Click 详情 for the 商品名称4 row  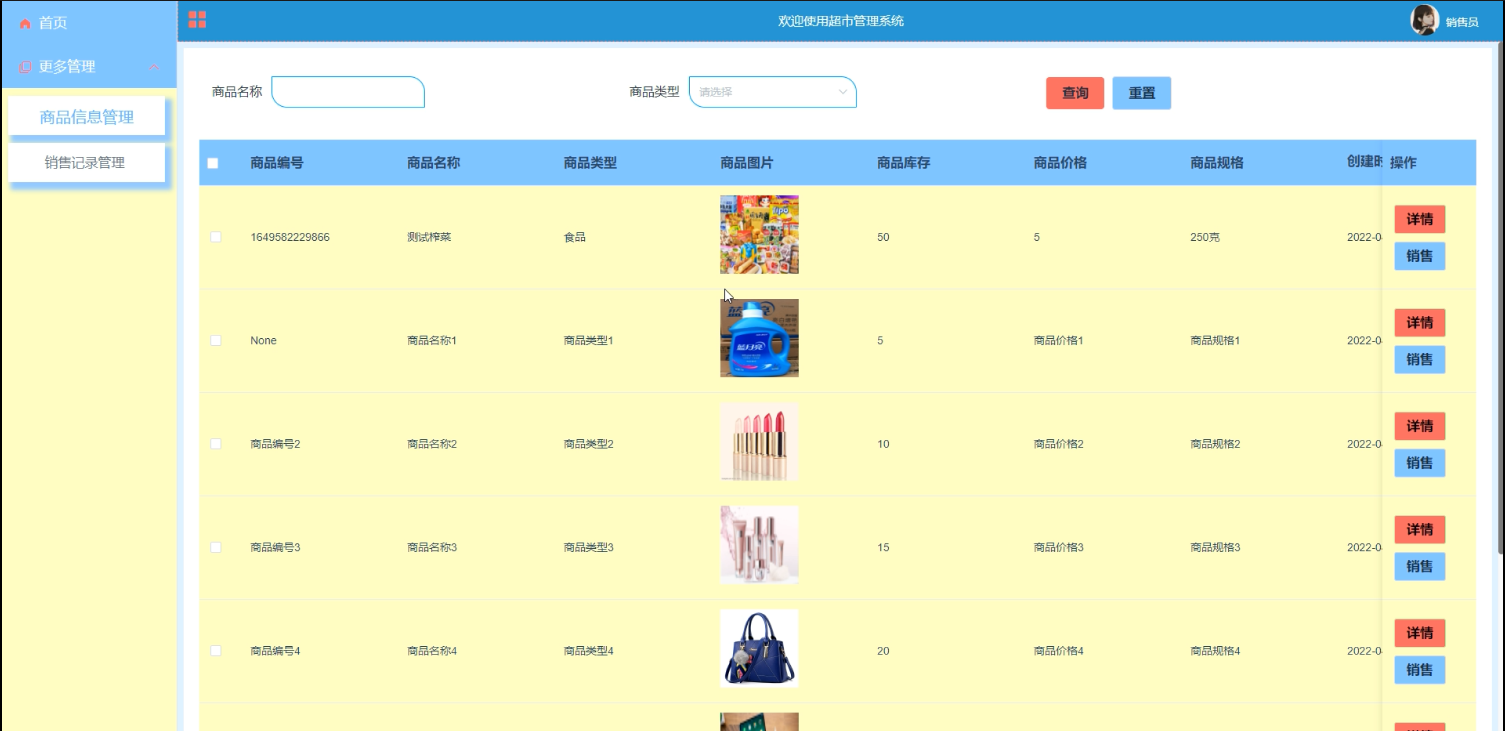pyautogui.click(x=1420, y=633)
